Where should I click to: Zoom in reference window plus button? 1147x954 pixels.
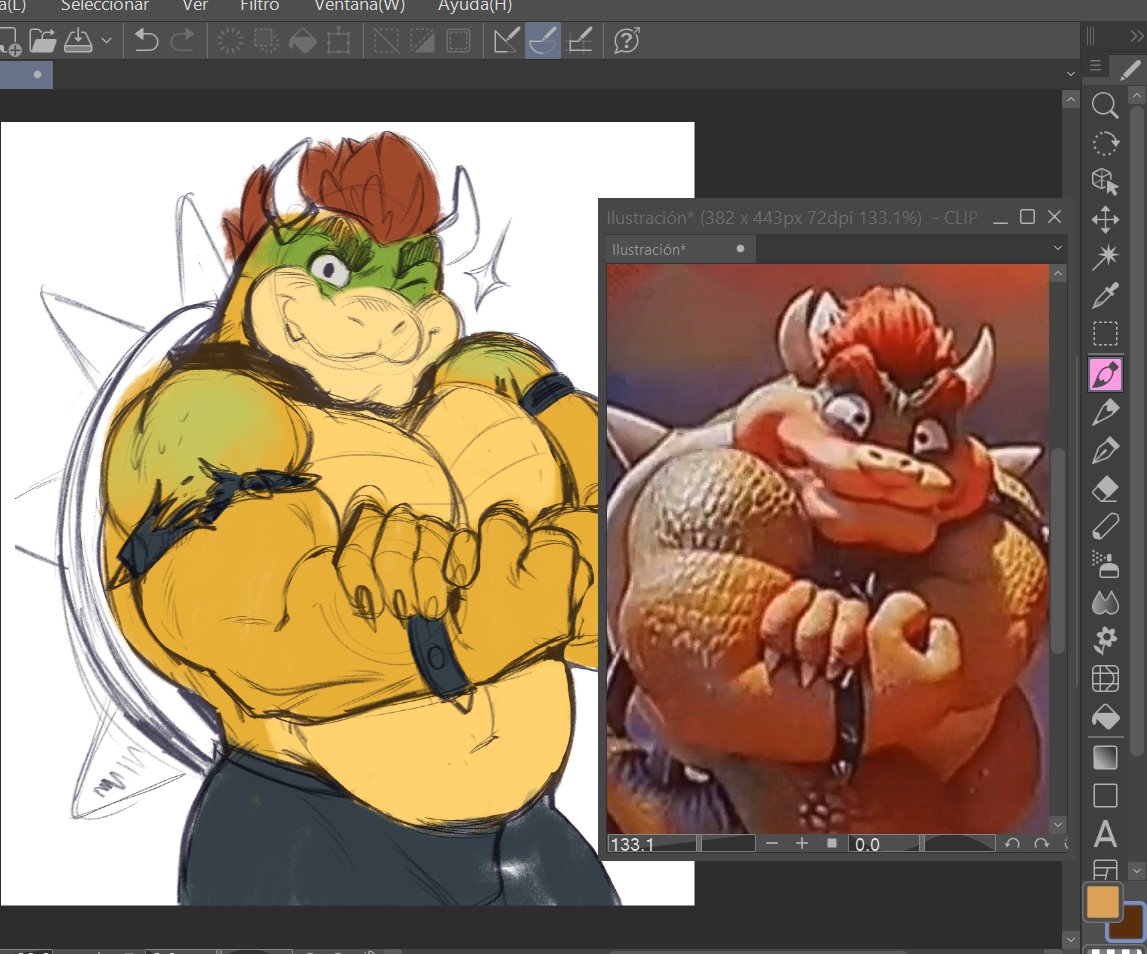[802, 844]
